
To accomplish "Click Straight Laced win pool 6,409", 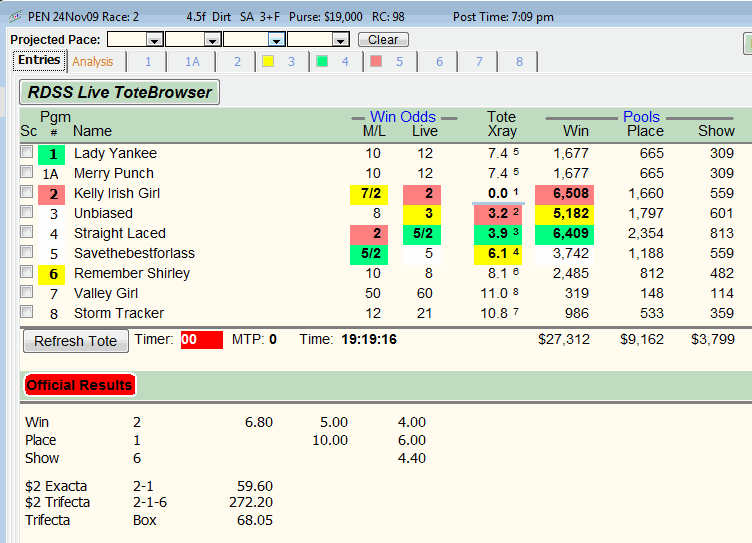I will tap(564, 235).
